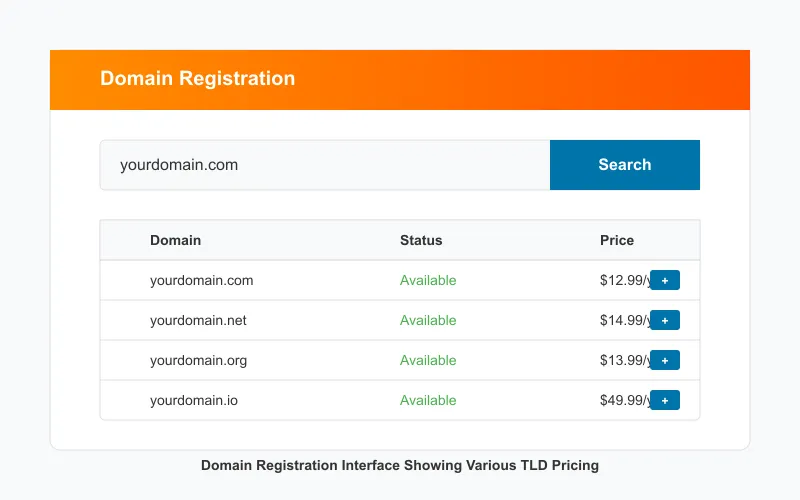Image resolution: width=800 pixels, height=500 pixels.
Task: Add yourdomain.net using its plus button
Action: pos(665,320)
